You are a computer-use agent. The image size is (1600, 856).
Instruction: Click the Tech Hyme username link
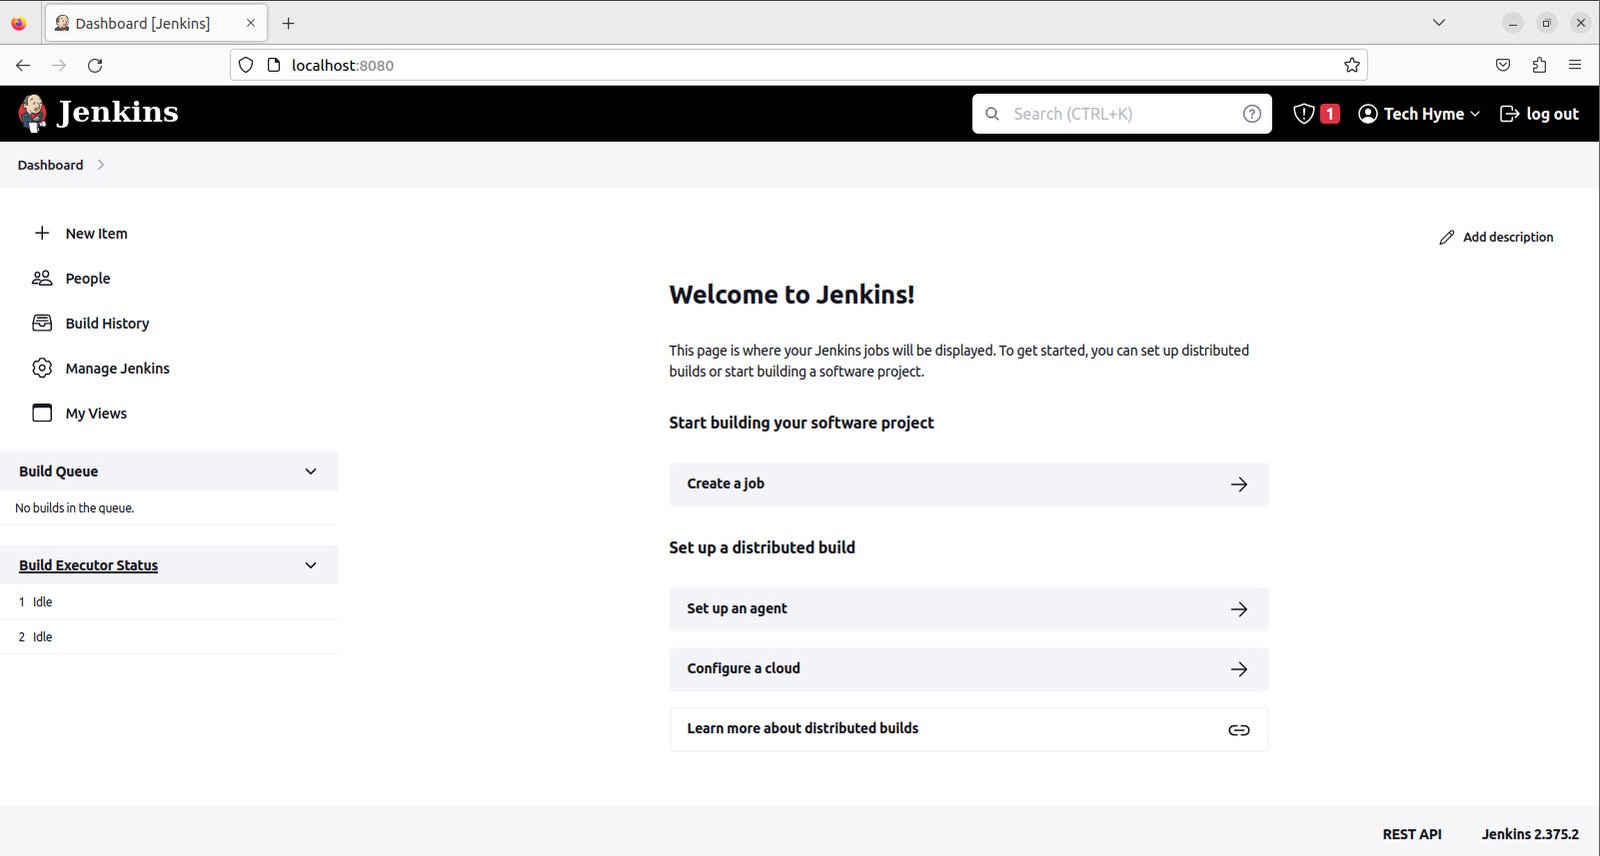(1424, 114)
